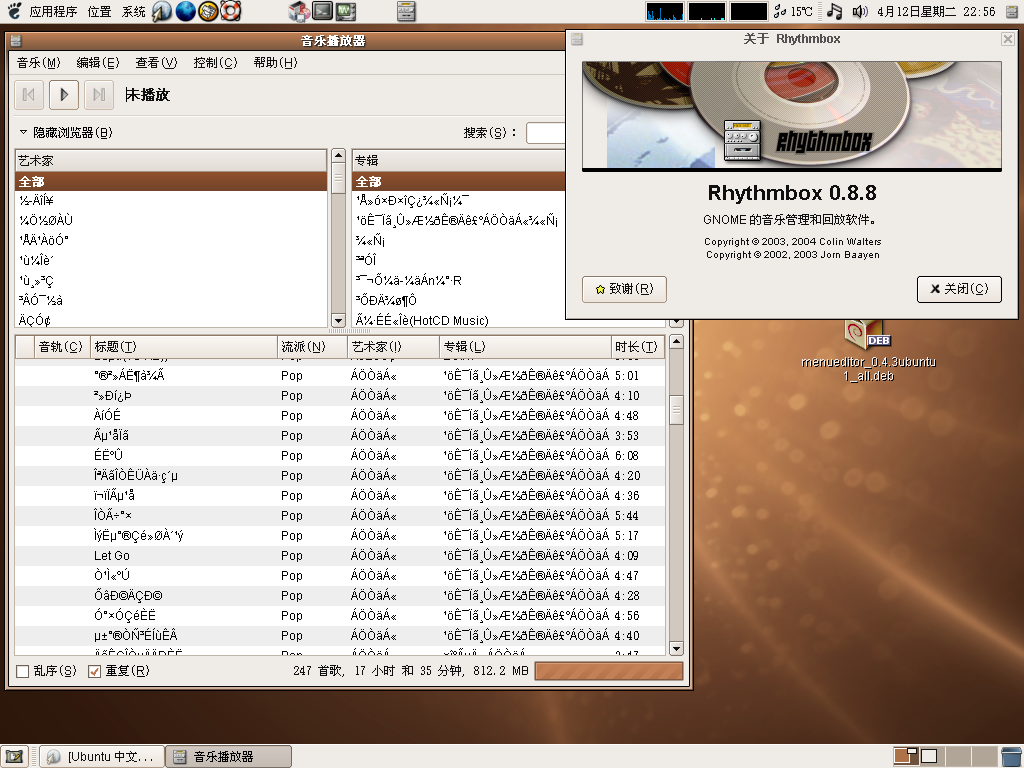Disable the 重复 repeat checkbox
Viewport: 1024px width, 768px height.
(94, 671)
